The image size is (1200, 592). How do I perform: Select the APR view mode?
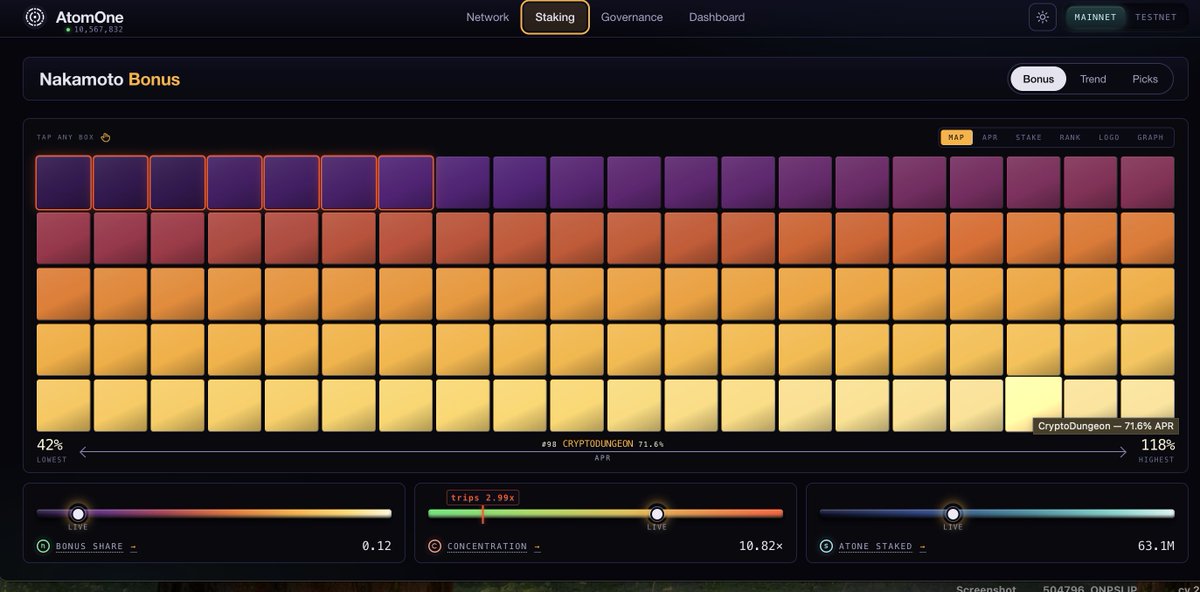pos(990,137)
